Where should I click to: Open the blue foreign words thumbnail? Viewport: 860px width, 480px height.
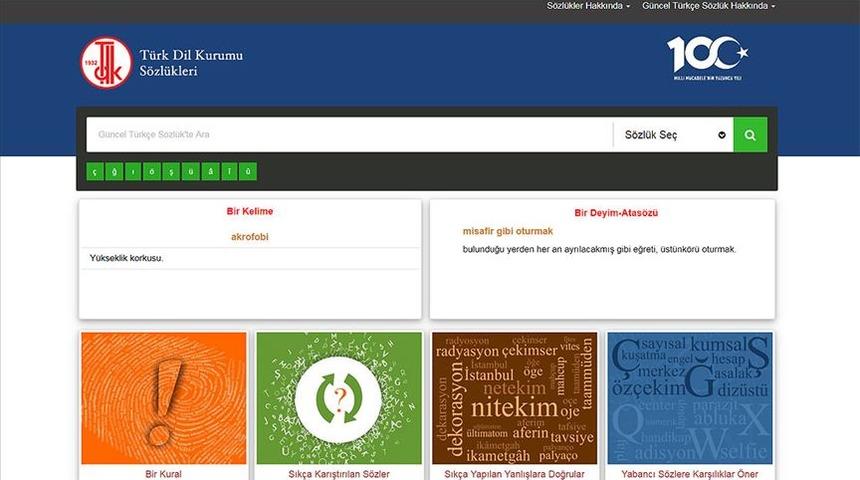[x=689, y=398]
